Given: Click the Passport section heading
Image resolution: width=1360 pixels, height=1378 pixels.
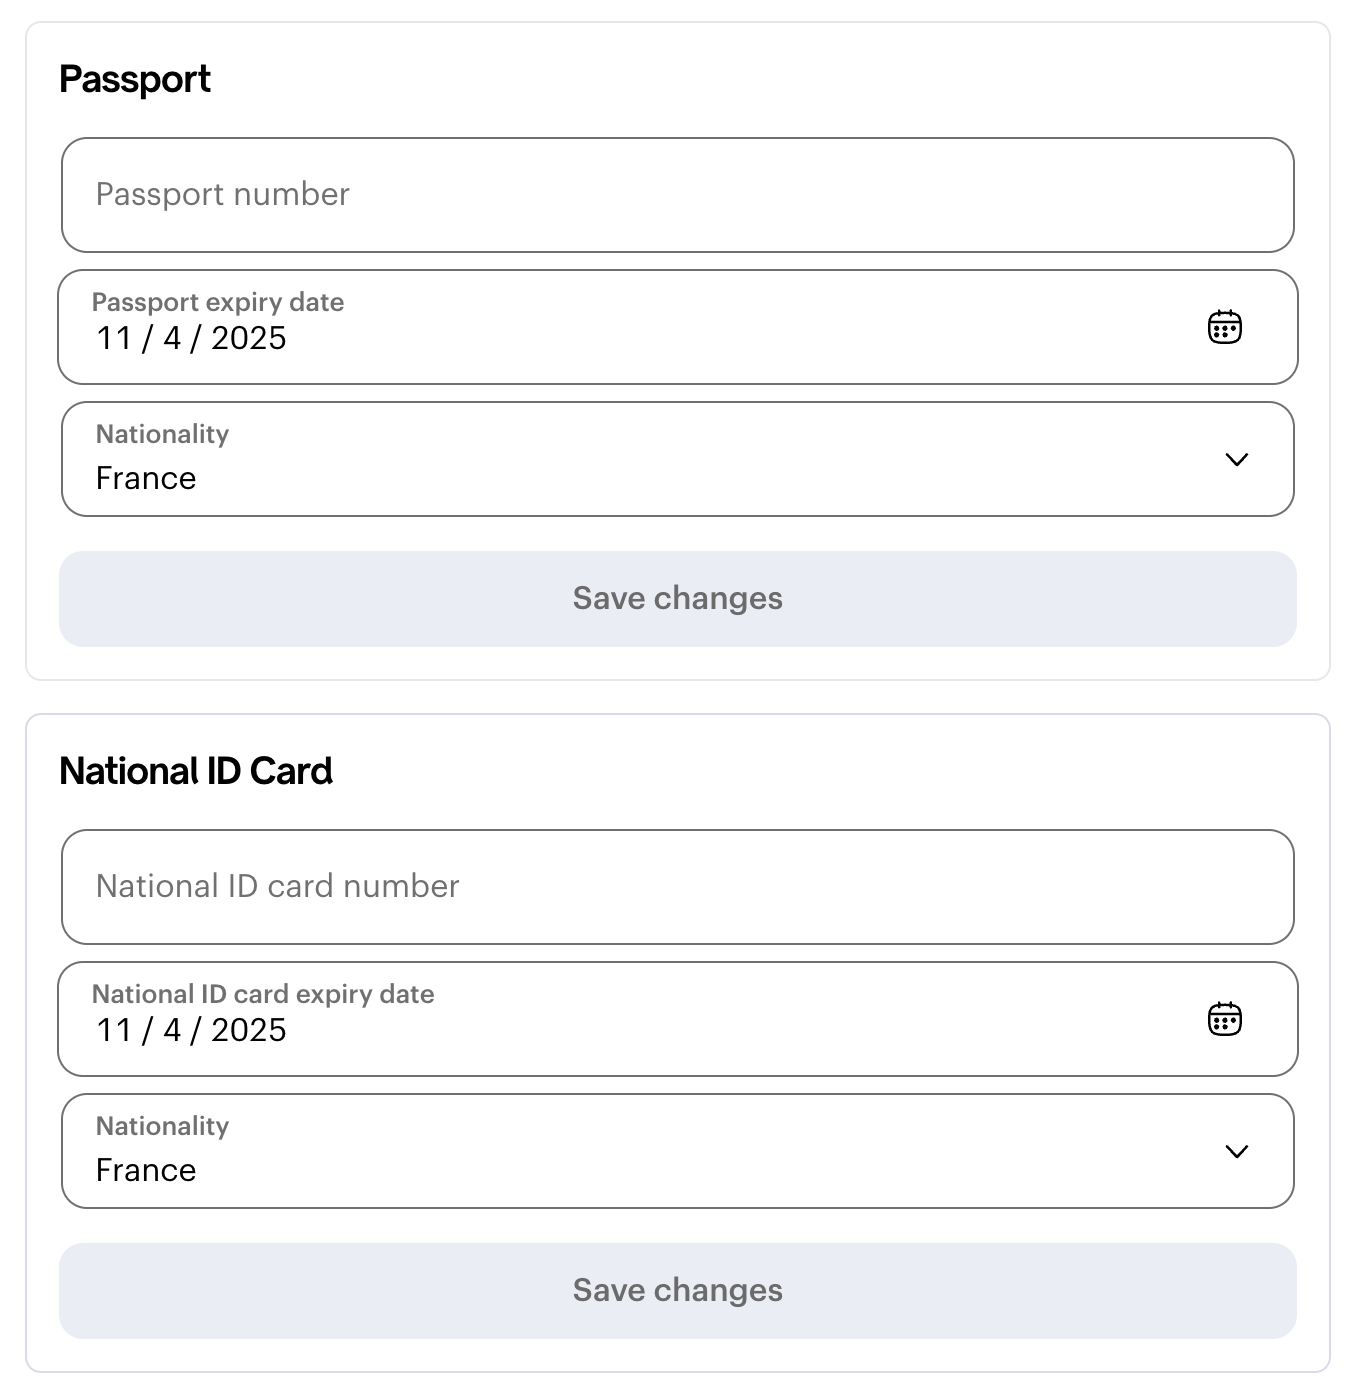Looking at the screenshot, I should tap(135, 79).
